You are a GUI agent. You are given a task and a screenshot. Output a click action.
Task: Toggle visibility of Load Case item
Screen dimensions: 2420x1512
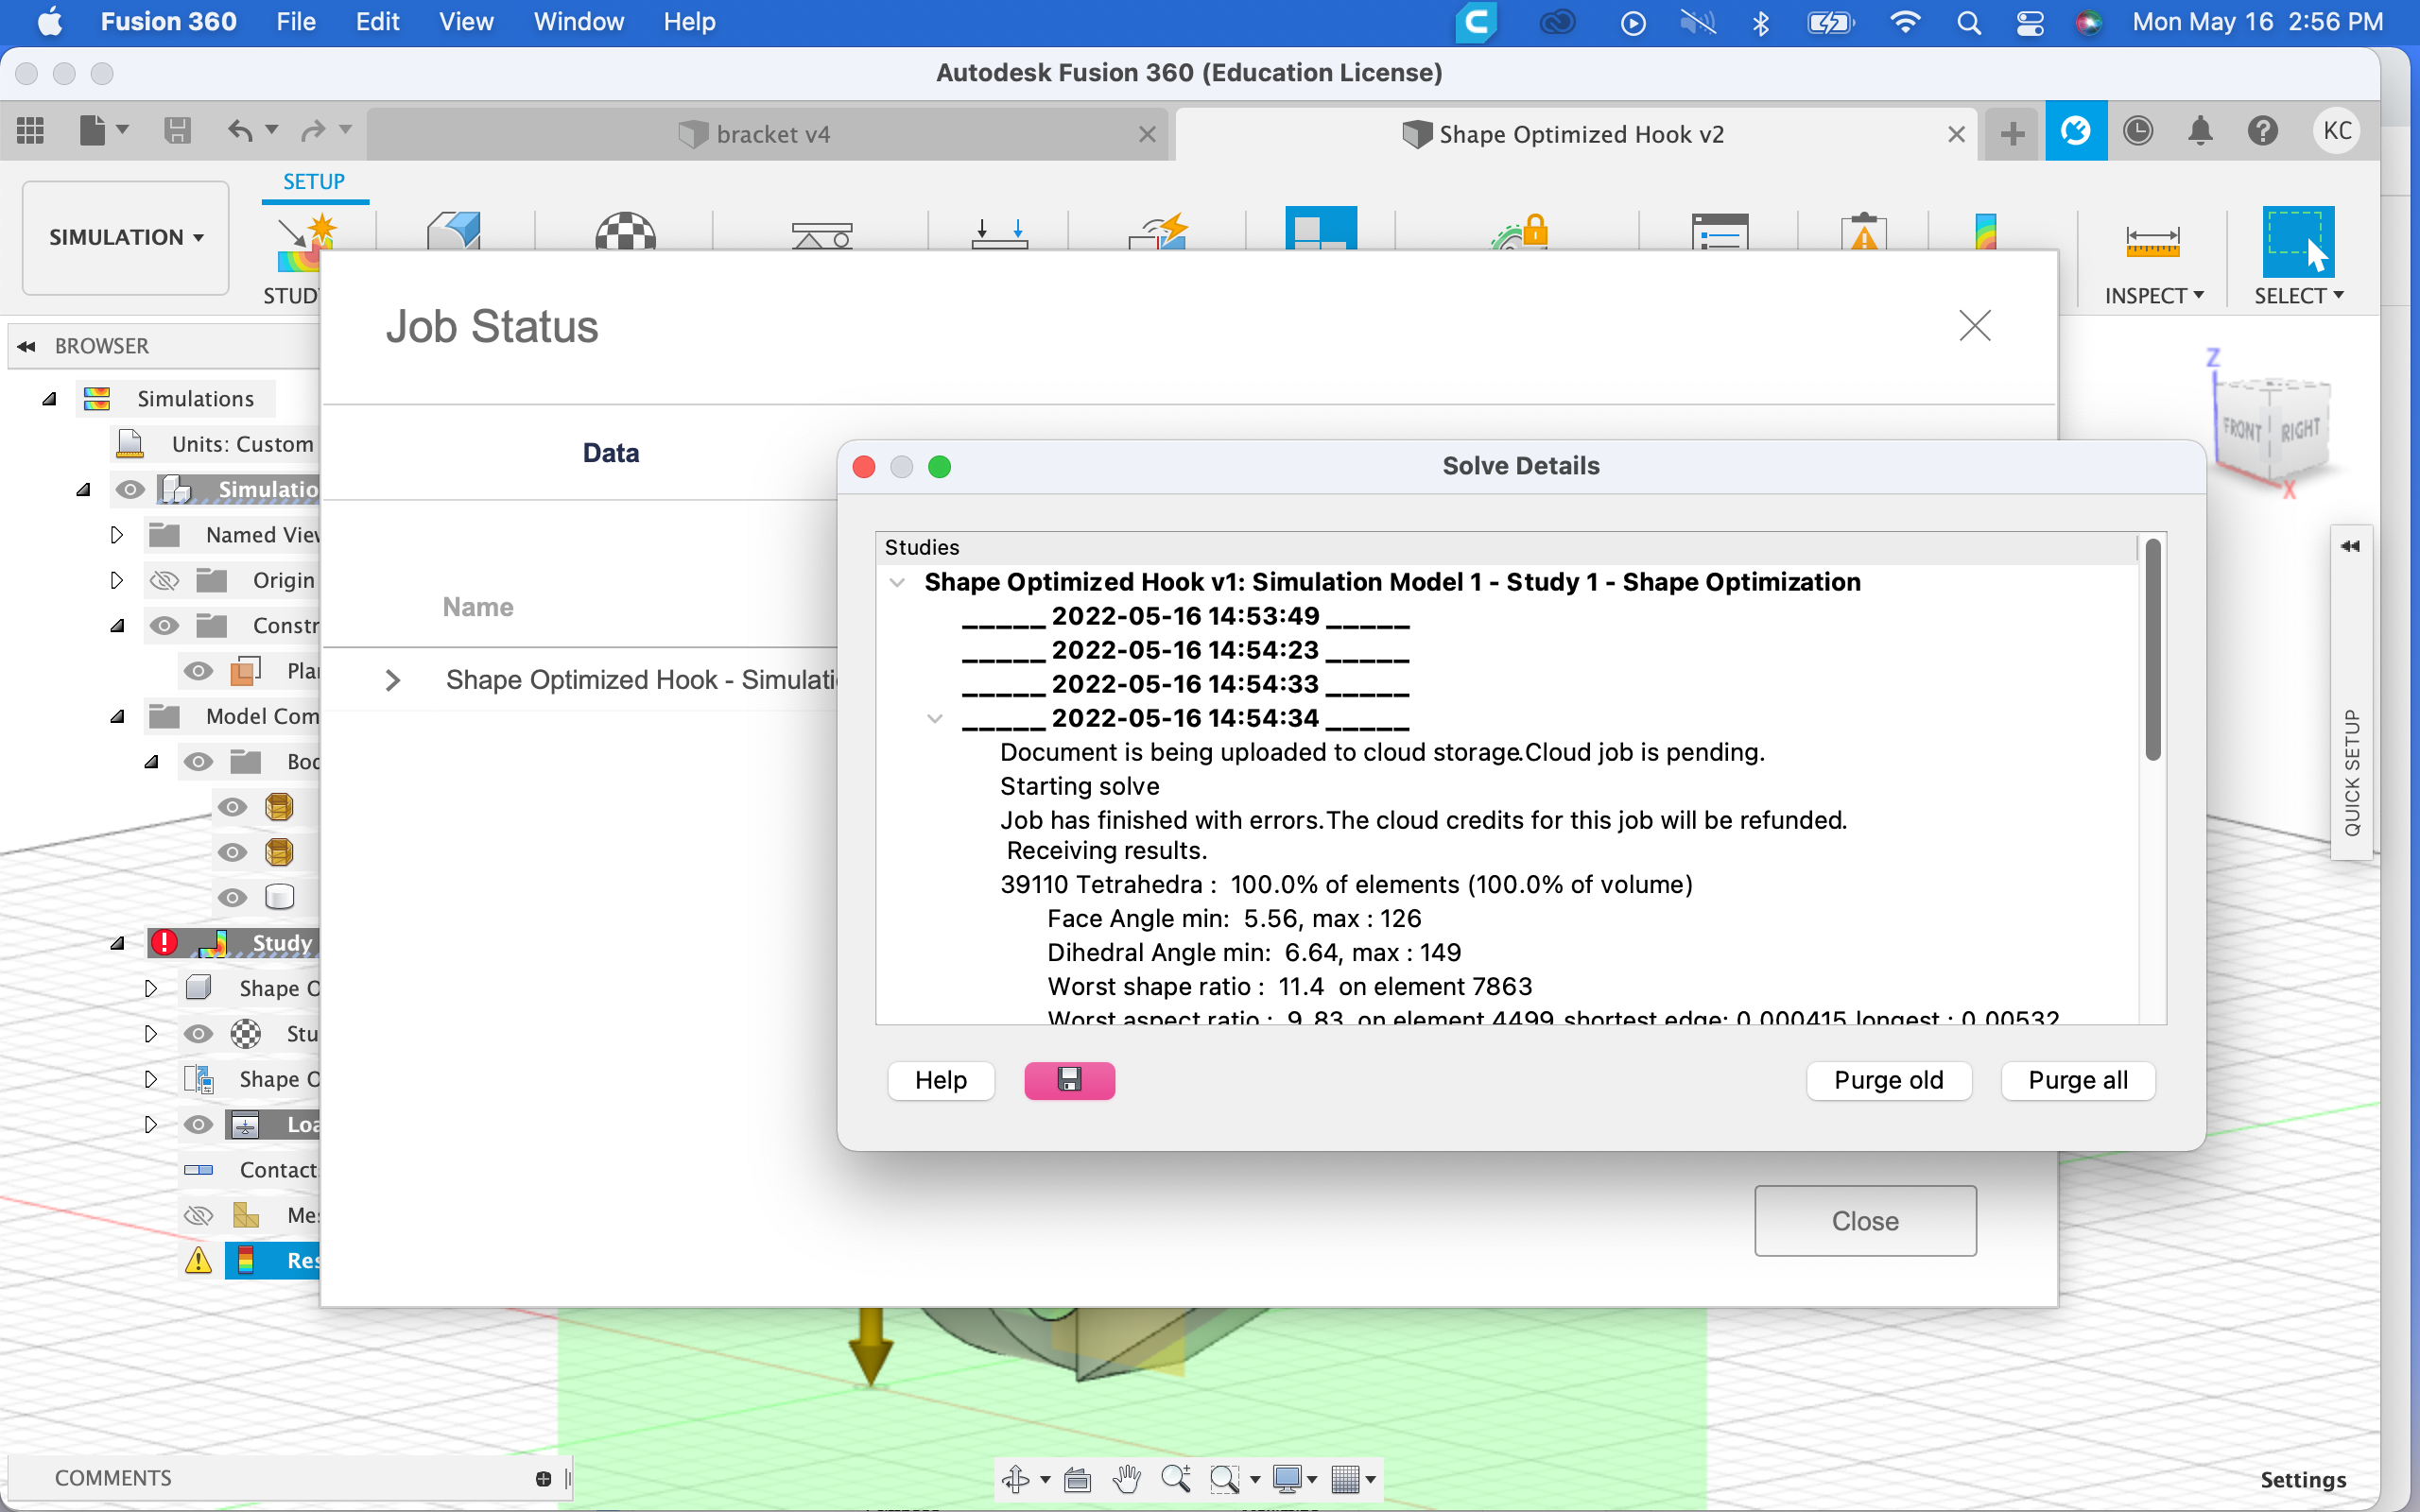click(x=198, y=1124)
